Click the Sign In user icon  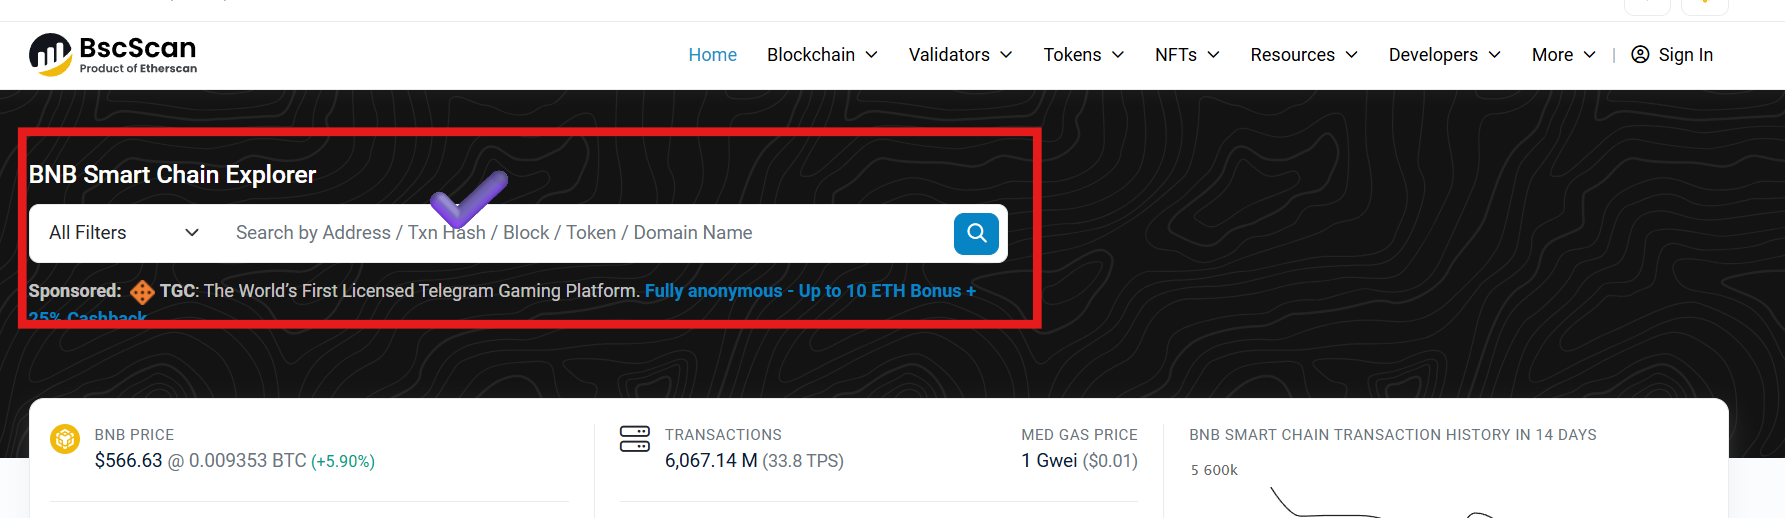coord(1640,55)
